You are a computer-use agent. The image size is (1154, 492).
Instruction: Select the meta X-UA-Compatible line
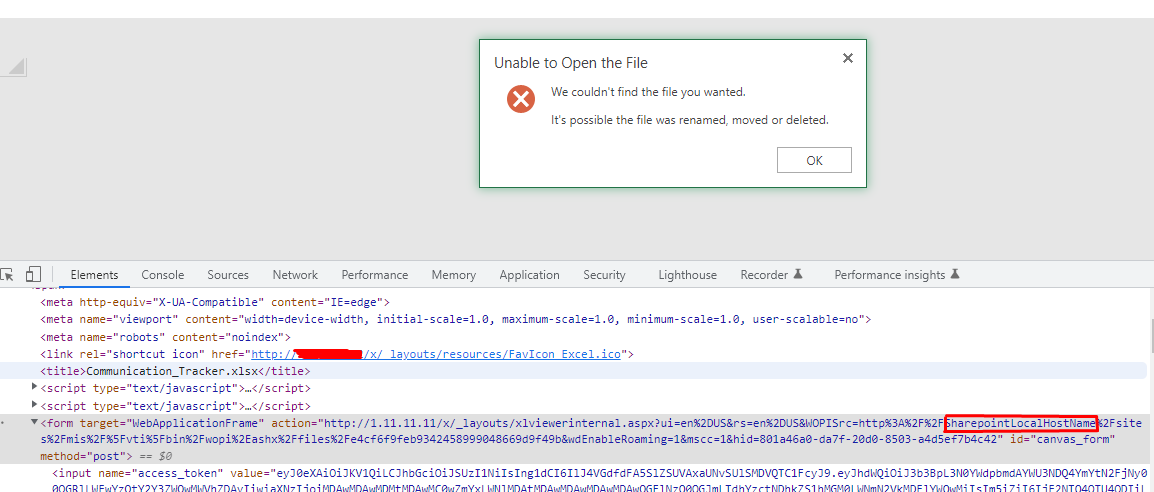(215, 302)
